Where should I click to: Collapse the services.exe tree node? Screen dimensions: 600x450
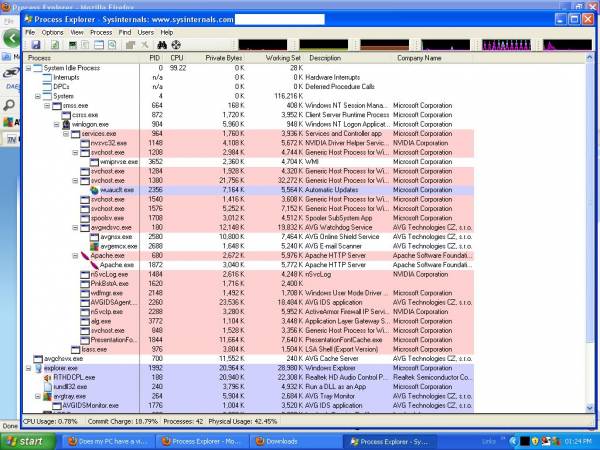(x=66, y=134)
